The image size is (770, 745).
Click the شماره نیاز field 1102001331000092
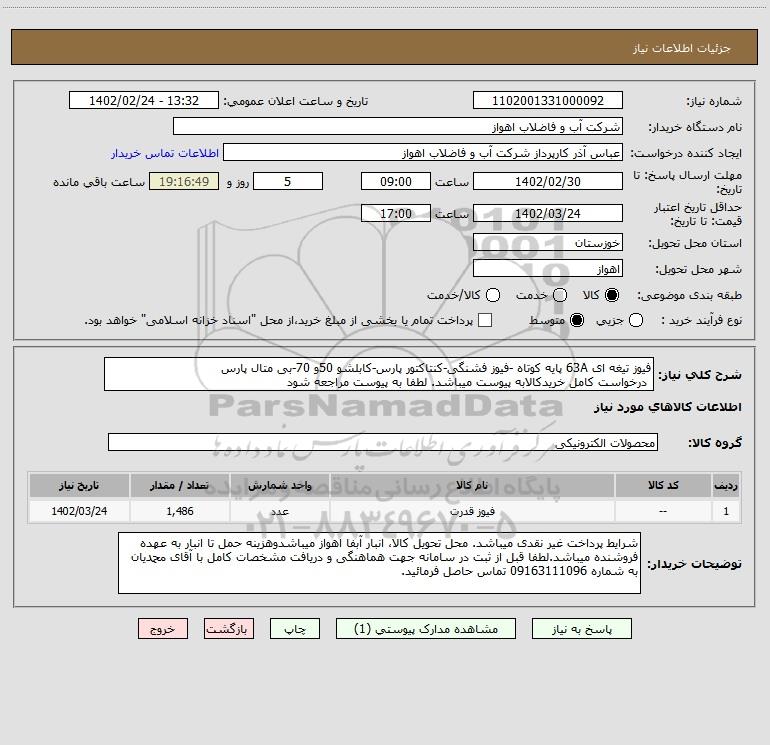[x=548, y=101]
